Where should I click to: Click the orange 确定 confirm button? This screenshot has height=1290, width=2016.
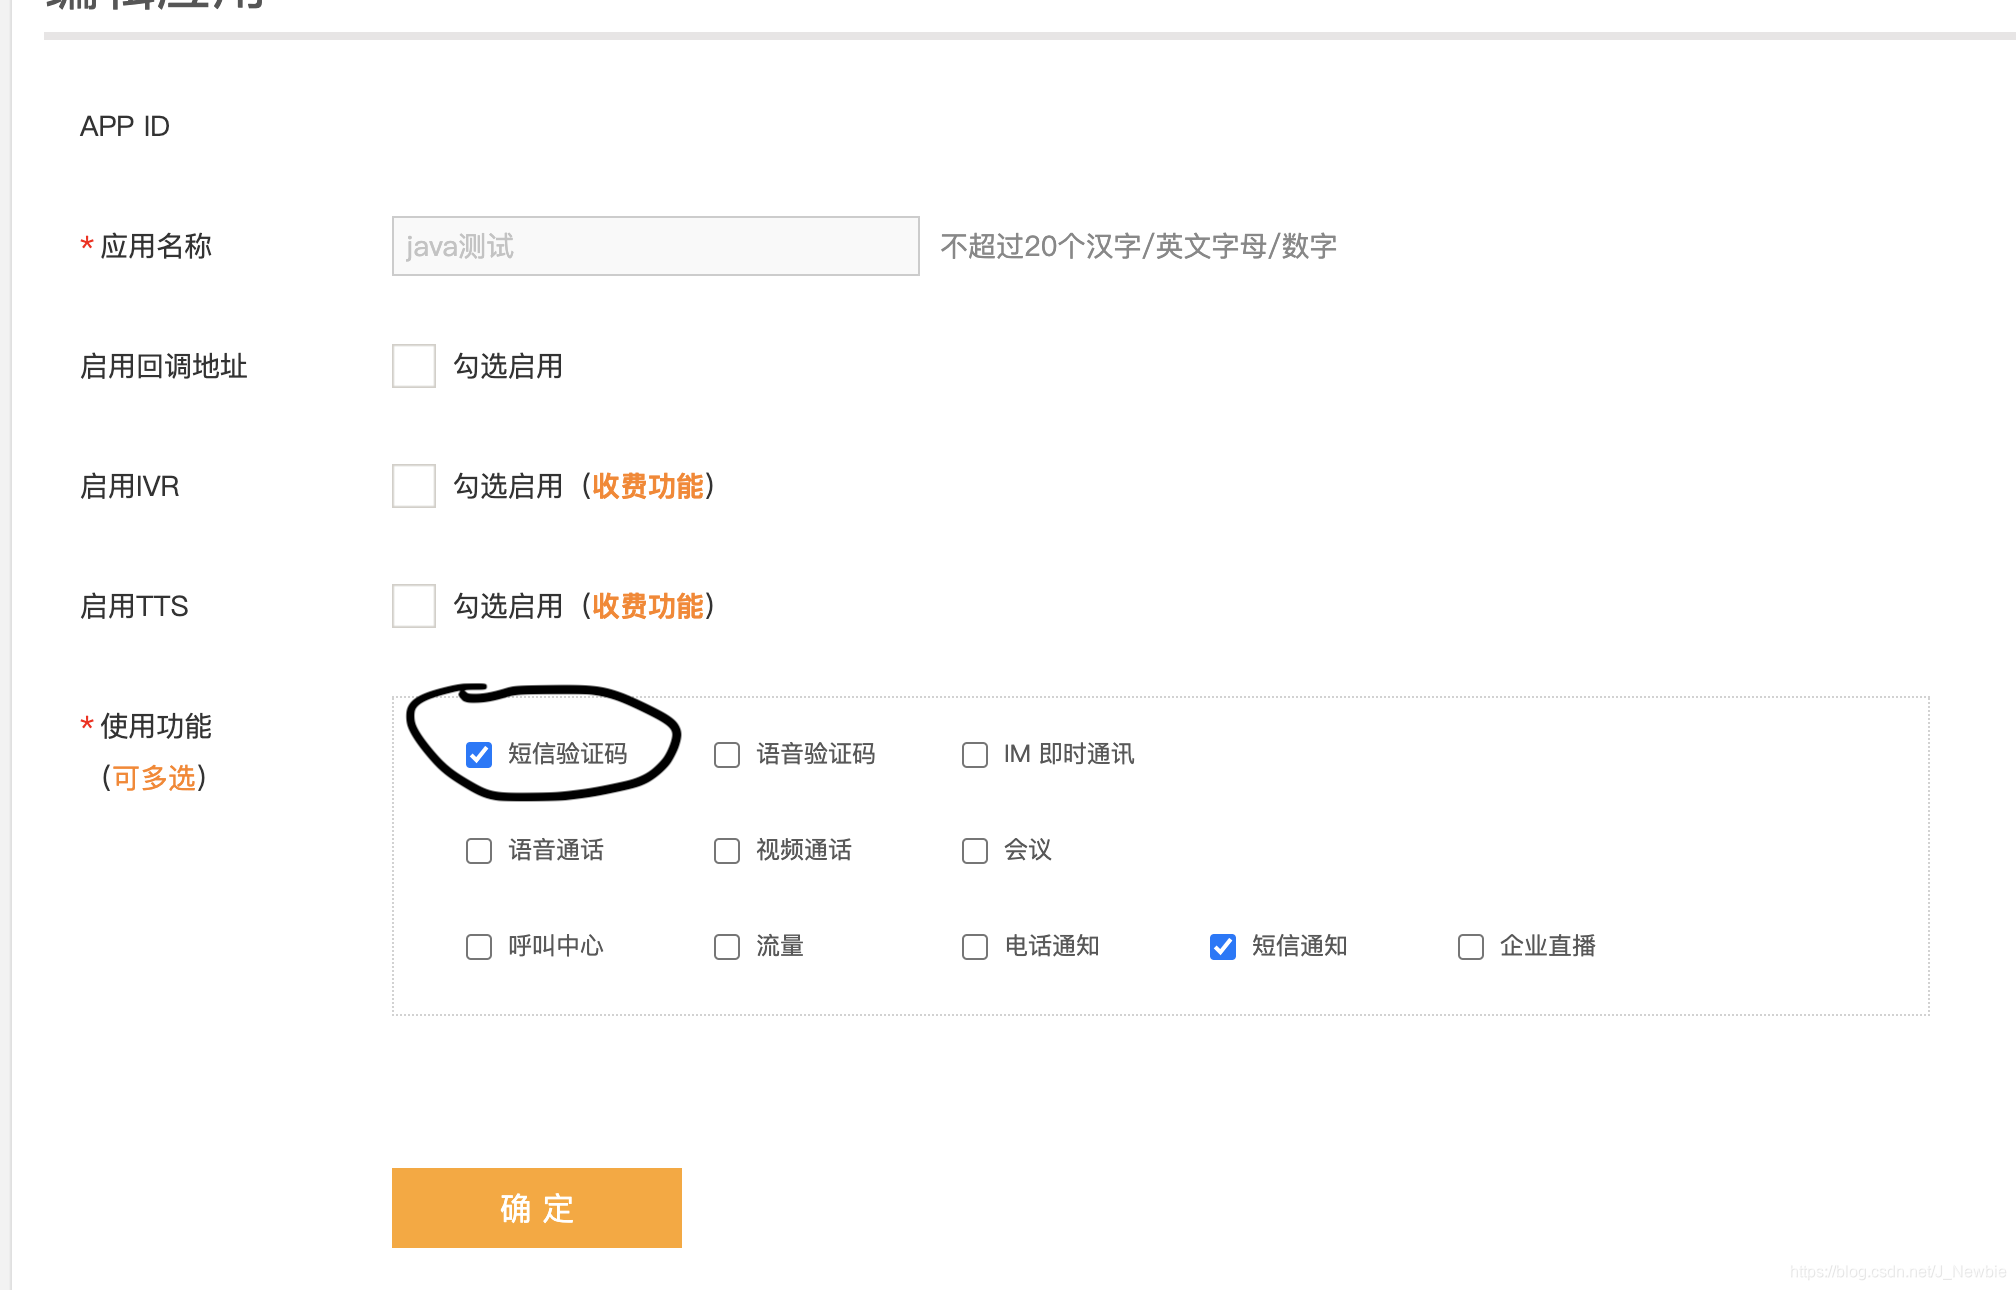pos(536,1207)
